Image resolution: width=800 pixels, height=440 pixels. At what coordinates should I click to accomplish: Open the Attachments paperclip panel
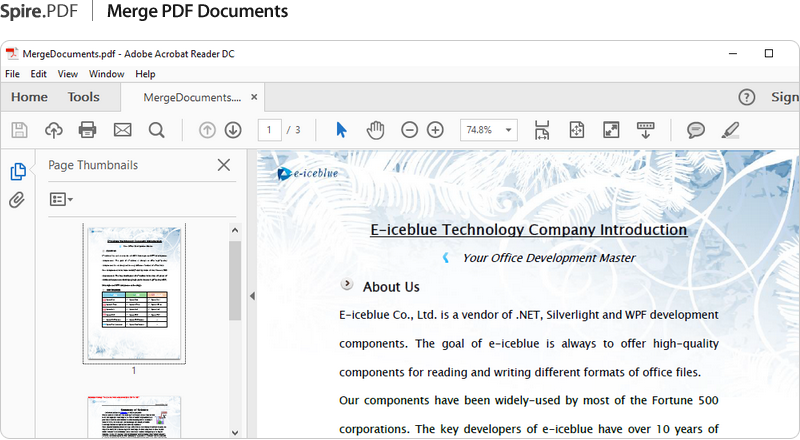click(17, 200)
